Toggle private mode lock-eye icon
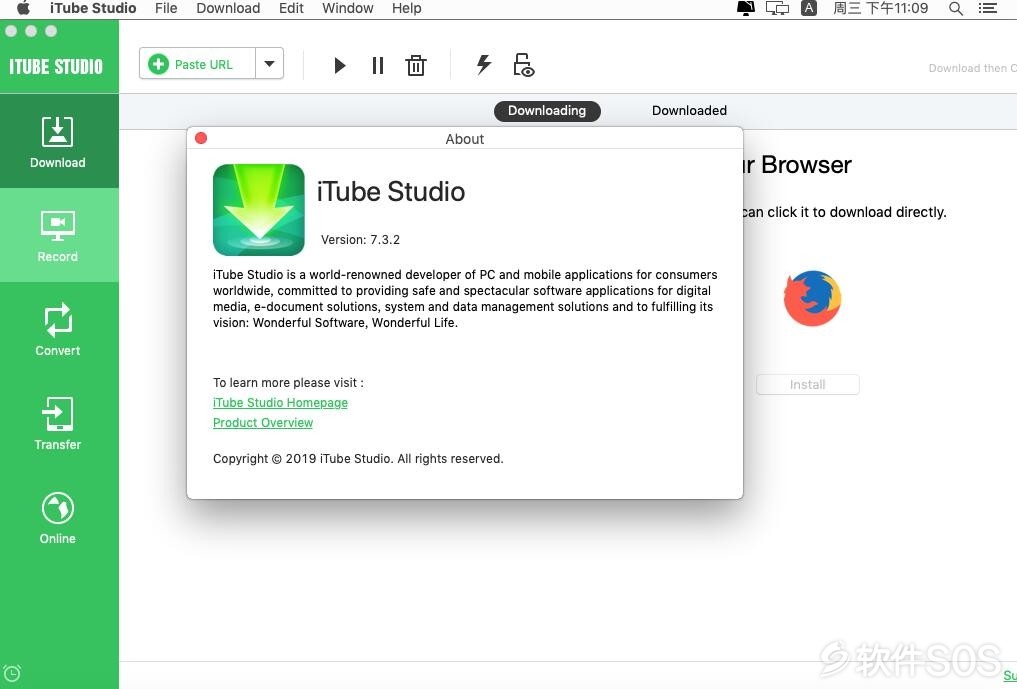1017x689 pixels. pos(523,65)
